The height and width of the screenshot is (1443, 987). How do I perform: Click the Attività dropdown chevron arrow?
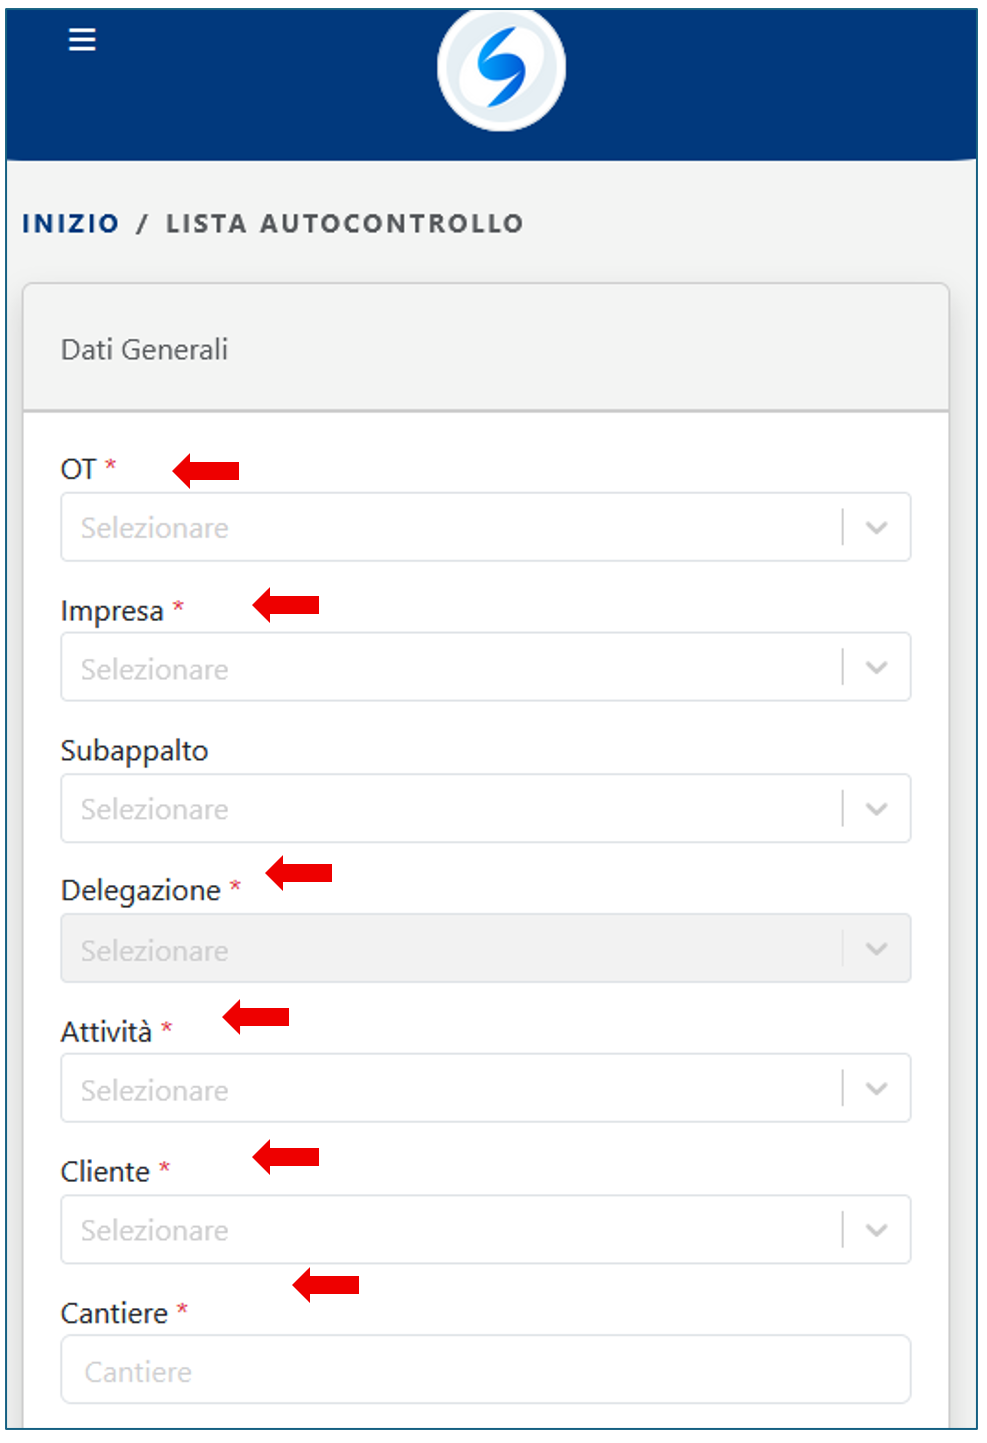[876, 1089]
